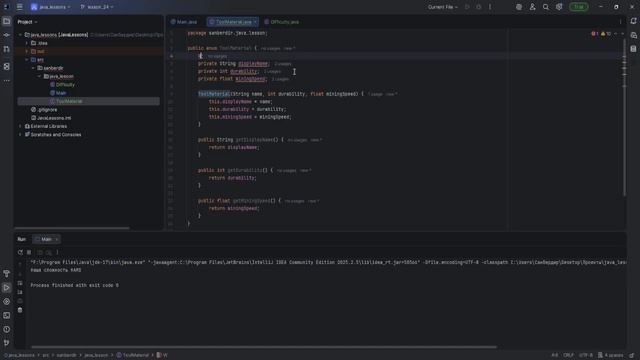The image size is (640, 360).
Task: Open the java_lessons project dropdown
Action: tap(51, 7)
